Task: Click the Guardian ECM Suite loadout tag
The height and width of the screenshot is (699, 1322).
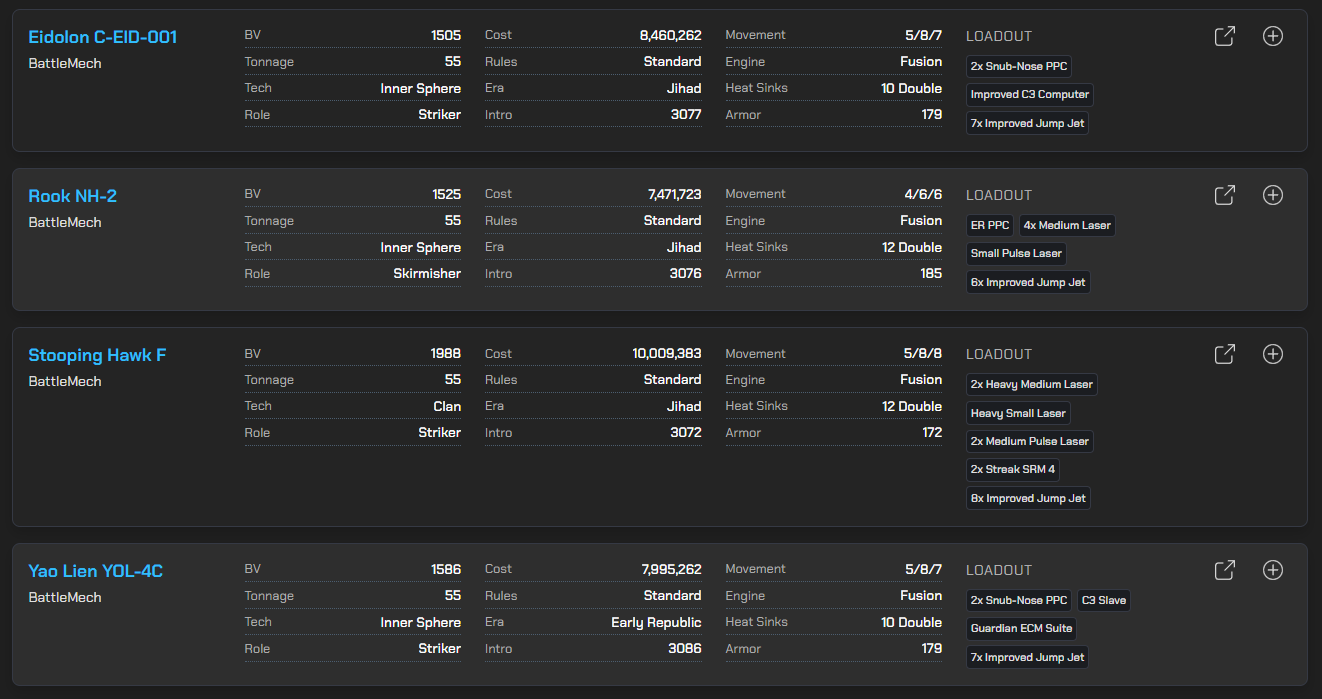Action: pyautogui.click(x=1021, y=628)
